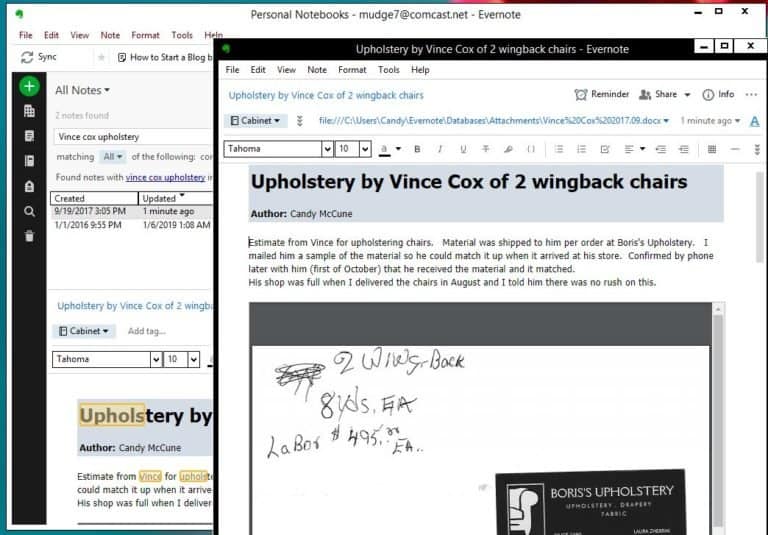Insert a checkbox to-do item
This screenshot has height=535, width=768.
point(605,149)
